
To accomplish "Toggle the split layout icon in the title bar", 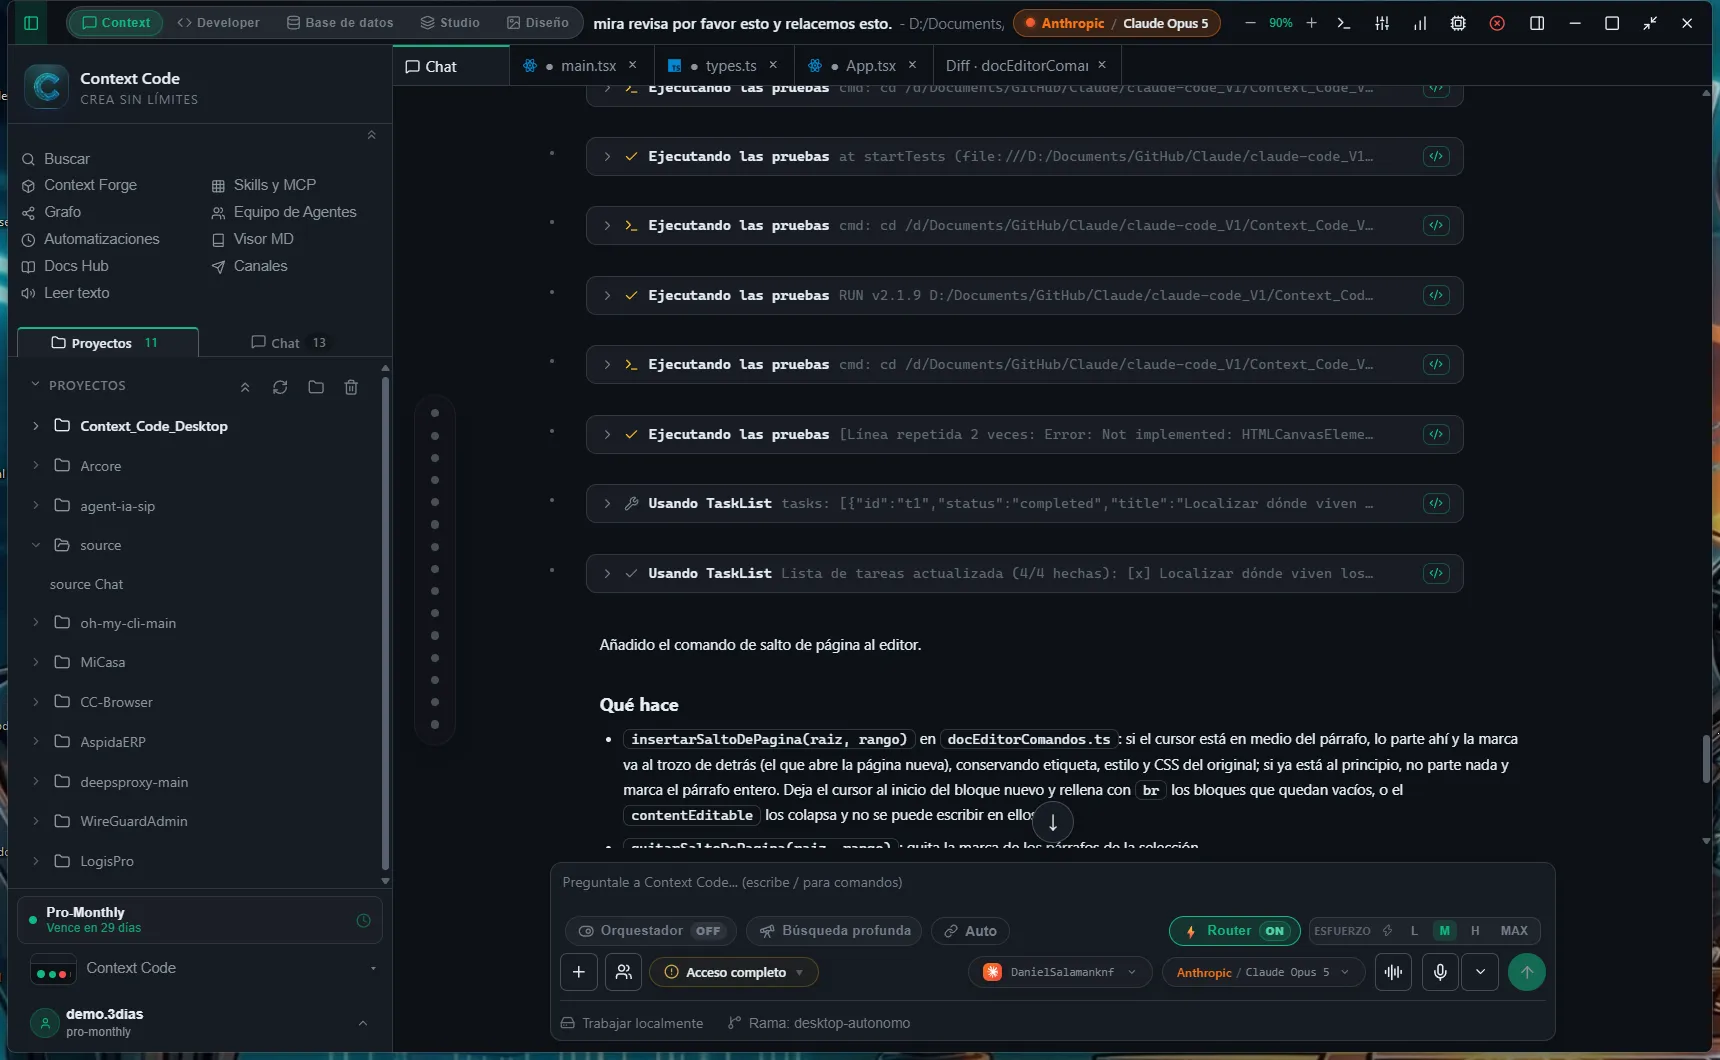I will pyautogui.click(x=1537, y=23).
